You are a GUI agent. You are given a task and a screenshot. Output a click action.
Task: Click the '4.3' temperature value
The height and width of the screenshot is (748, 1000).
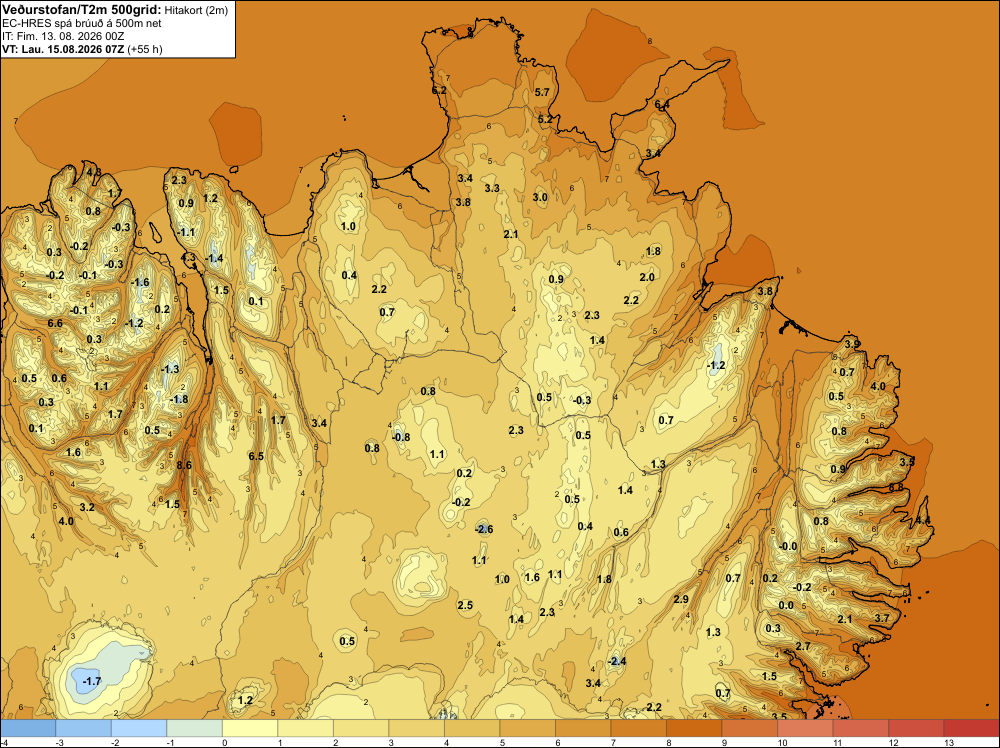coord(188,258)
